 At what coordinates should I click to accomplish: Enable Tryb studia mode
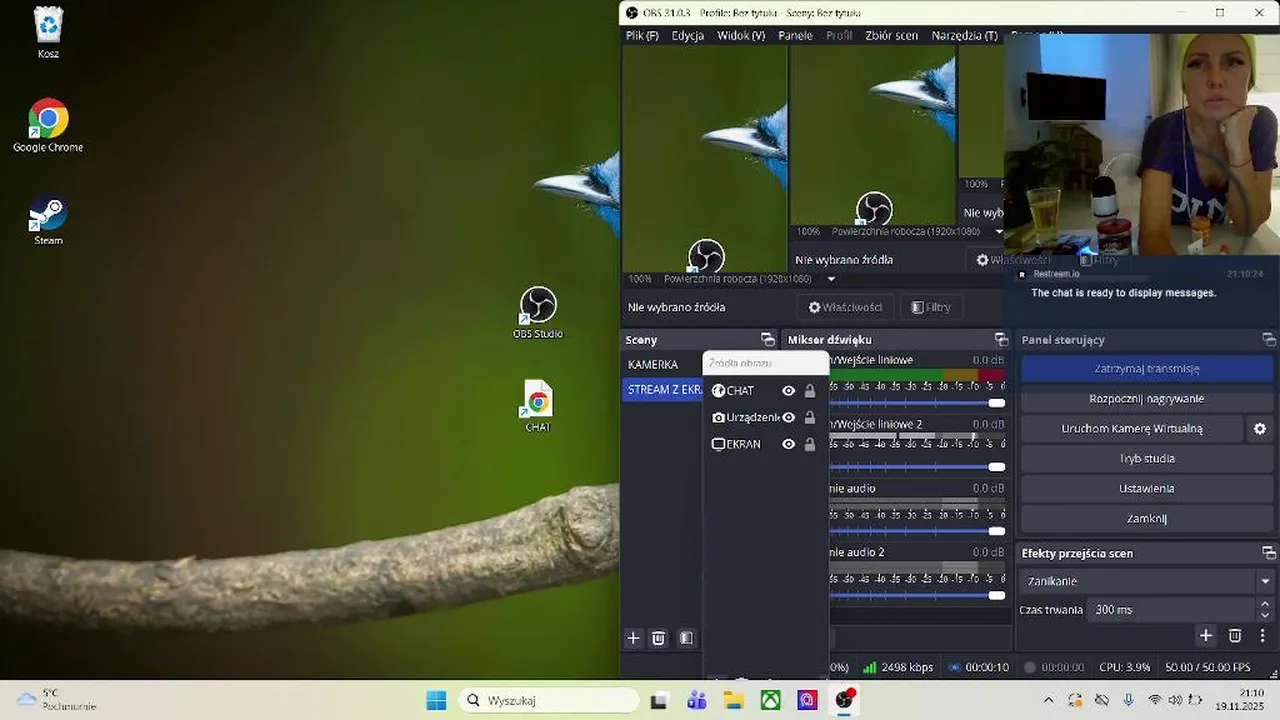[1146, 459]
